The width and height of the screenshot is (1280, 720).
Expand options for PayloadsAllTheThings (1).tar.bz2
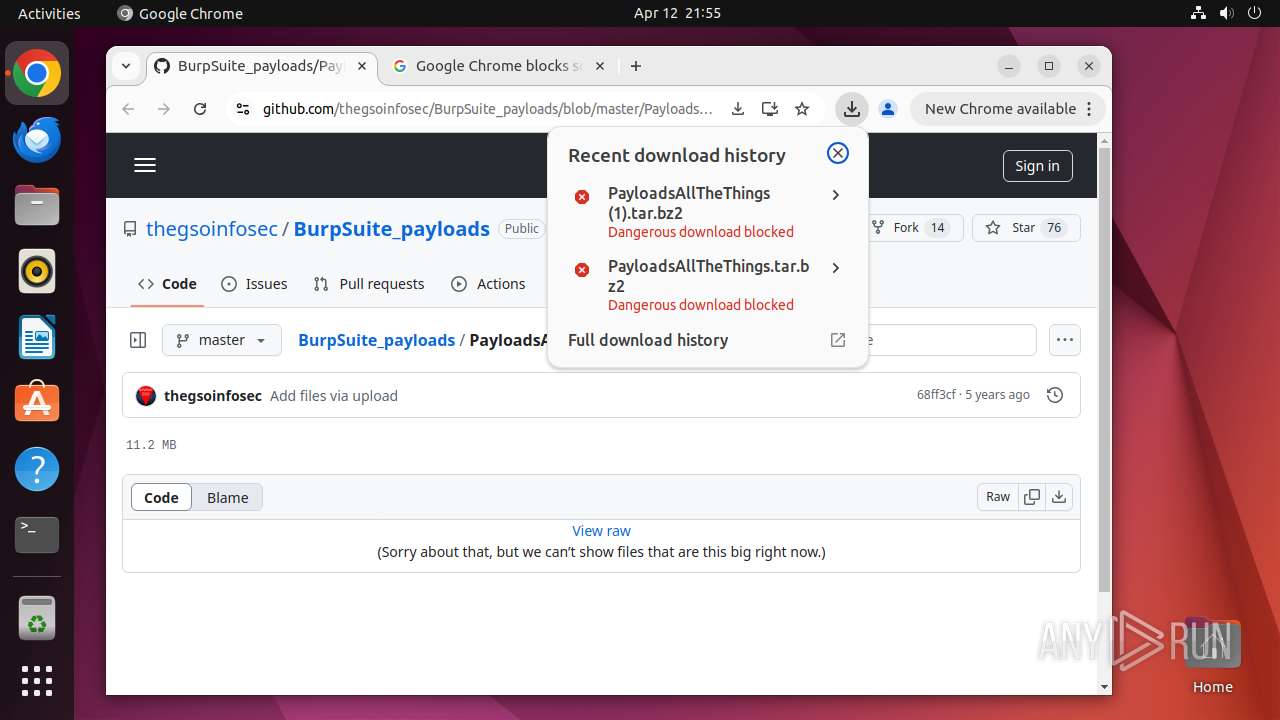835,195
